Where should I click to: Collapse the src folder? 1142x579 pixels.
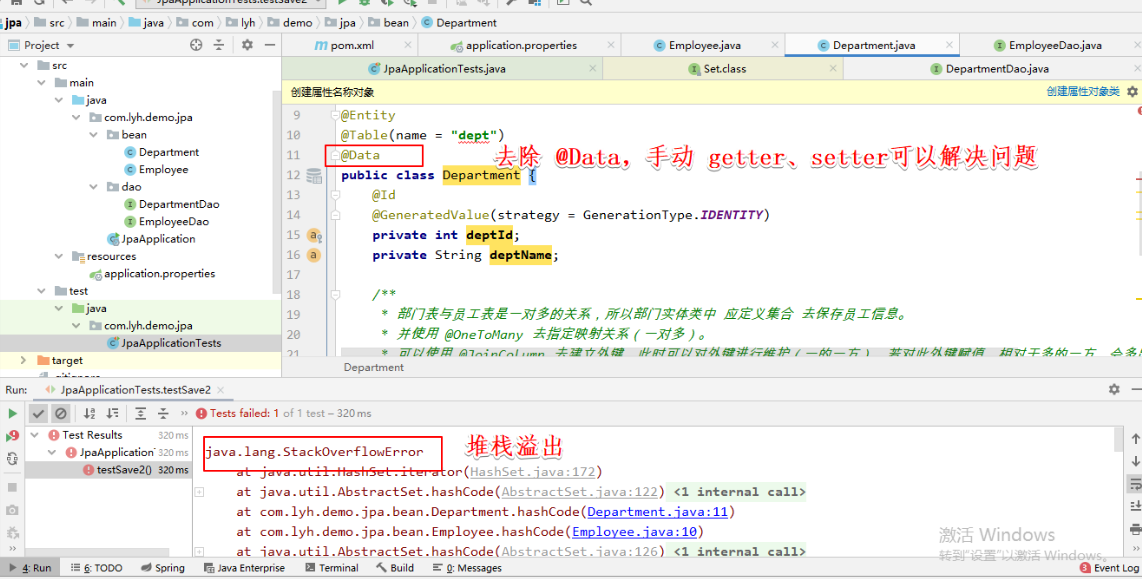point(24,66)
